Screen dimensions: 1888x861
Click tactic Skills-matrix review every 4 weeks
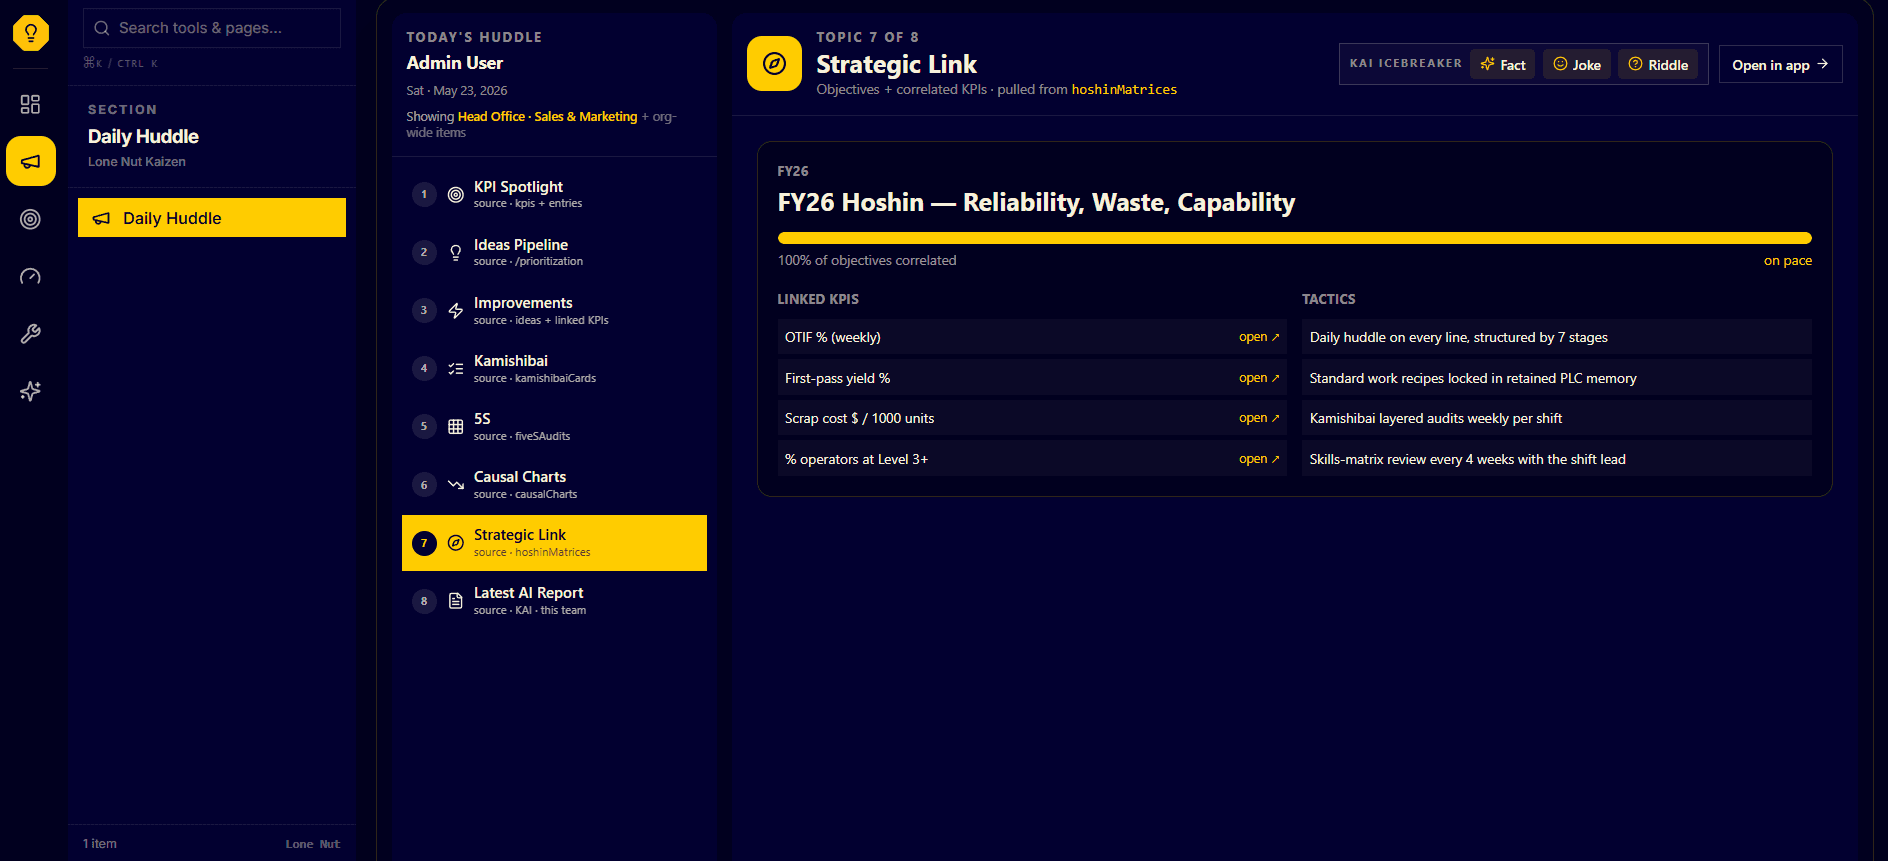(1556, 459)
